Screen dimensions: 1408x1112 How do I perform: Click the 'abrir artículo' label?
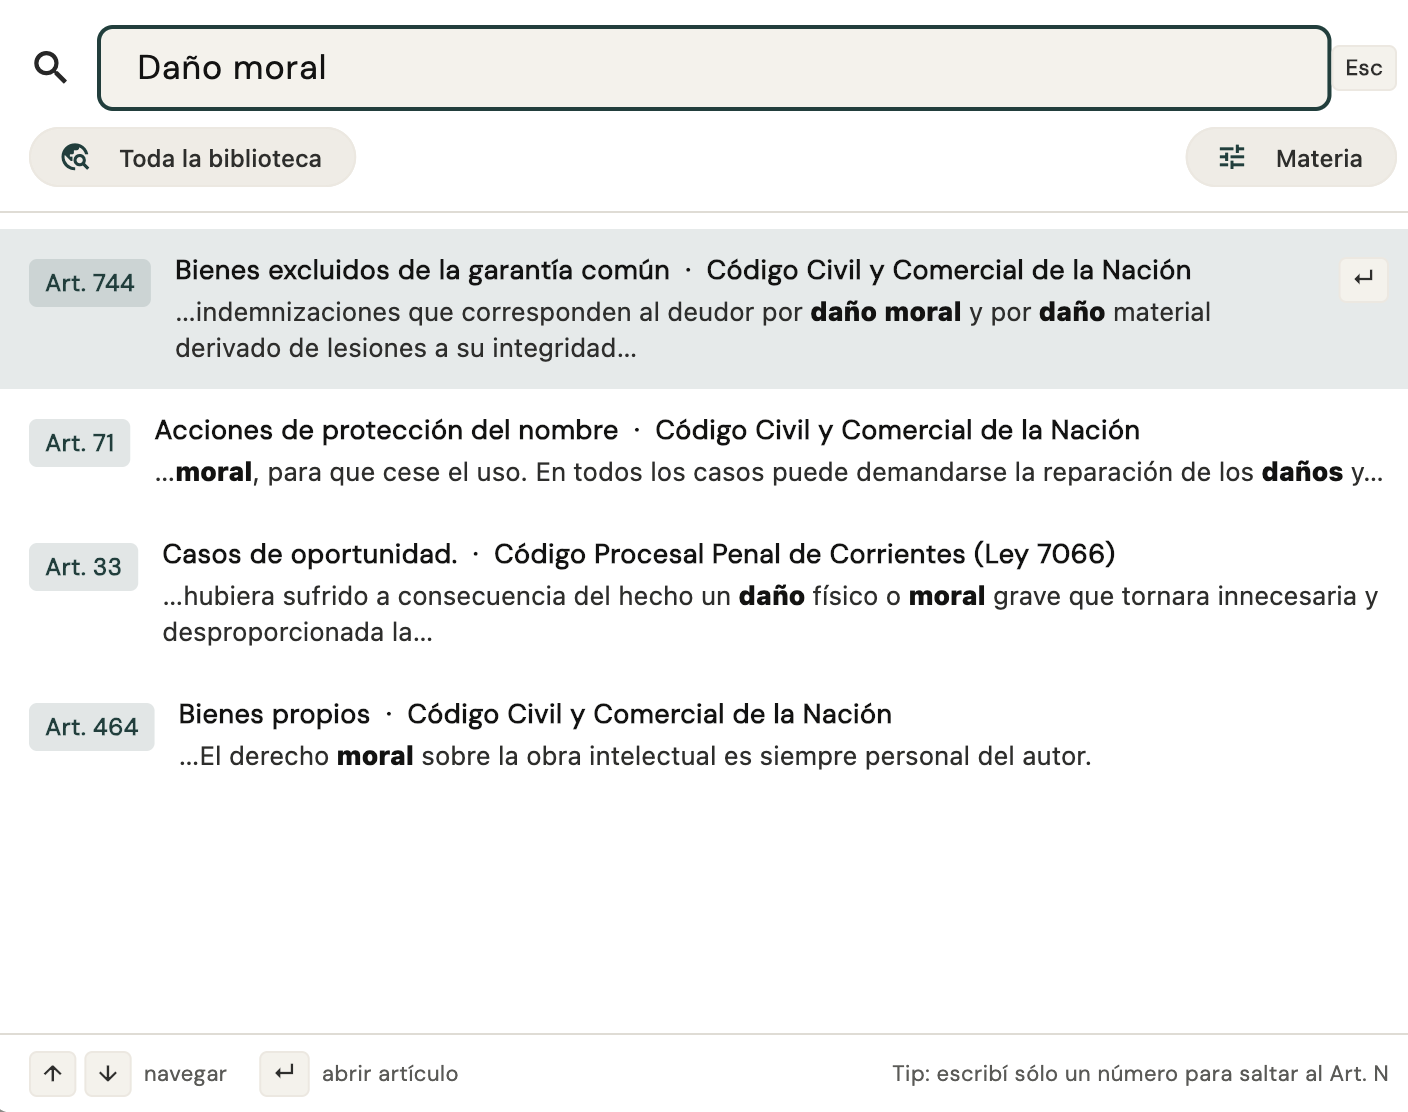click(x=390, y=1074)
